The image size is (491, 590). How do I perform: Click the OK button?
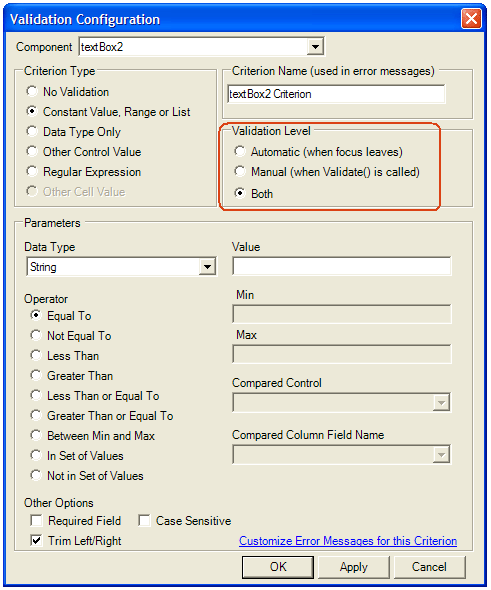click(278, 567)
